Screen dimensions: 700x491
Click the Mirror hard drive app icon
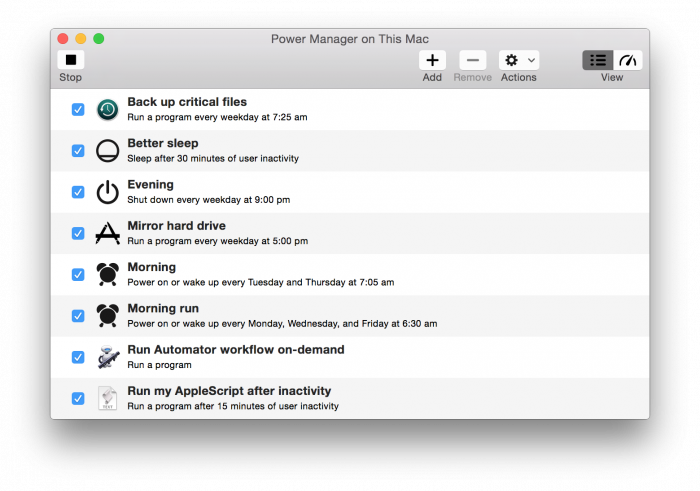click(107, 233)
